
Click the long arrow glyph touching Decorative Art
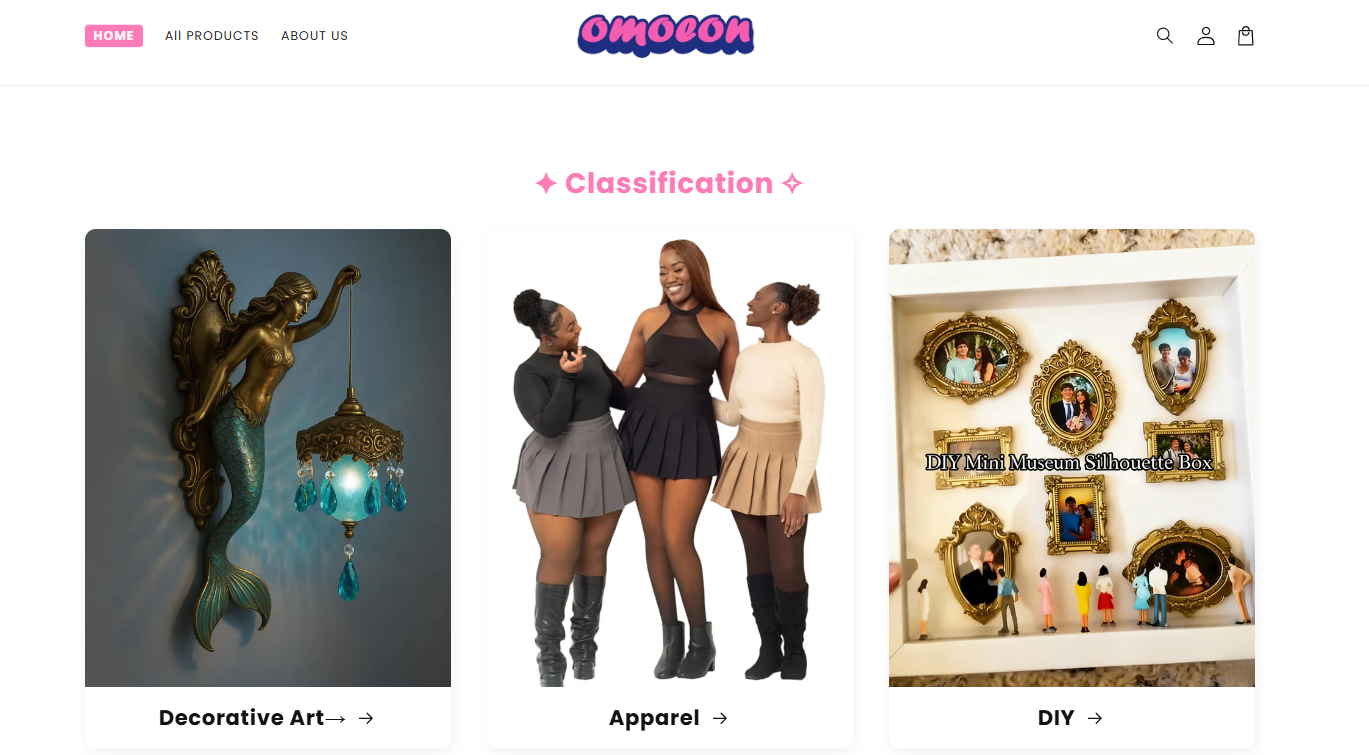(335, 719)
